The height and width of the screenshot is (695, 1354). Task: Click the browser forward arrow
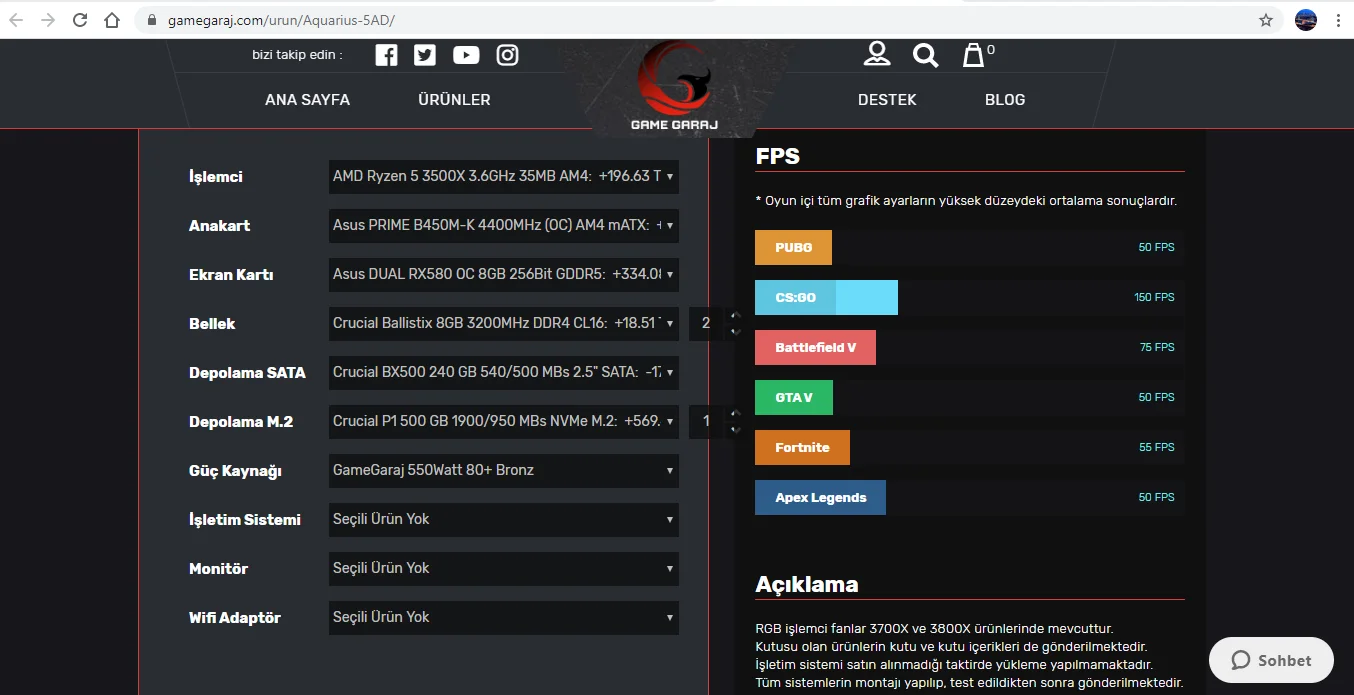coord(47,20)
